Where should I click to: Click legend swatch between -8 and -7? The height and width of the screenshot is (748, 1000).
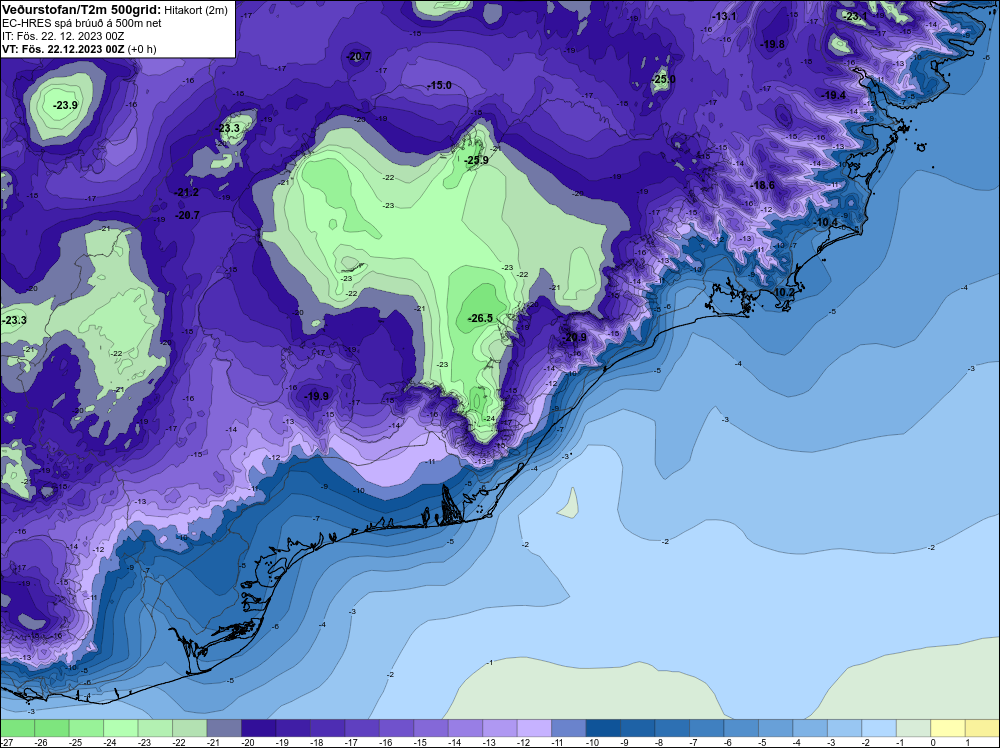click(x=672, y=728)
